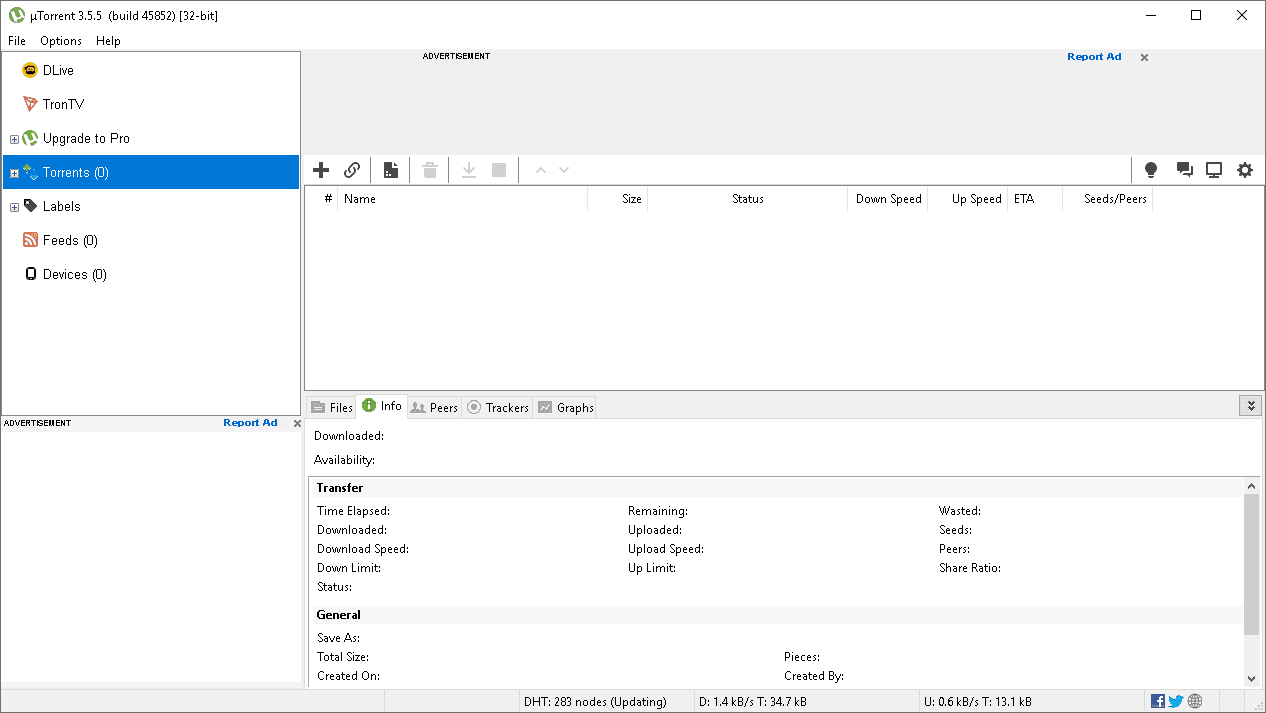Sort by Seeds/Peers column header
1266x713 pixels.
tap(1107, 199)
